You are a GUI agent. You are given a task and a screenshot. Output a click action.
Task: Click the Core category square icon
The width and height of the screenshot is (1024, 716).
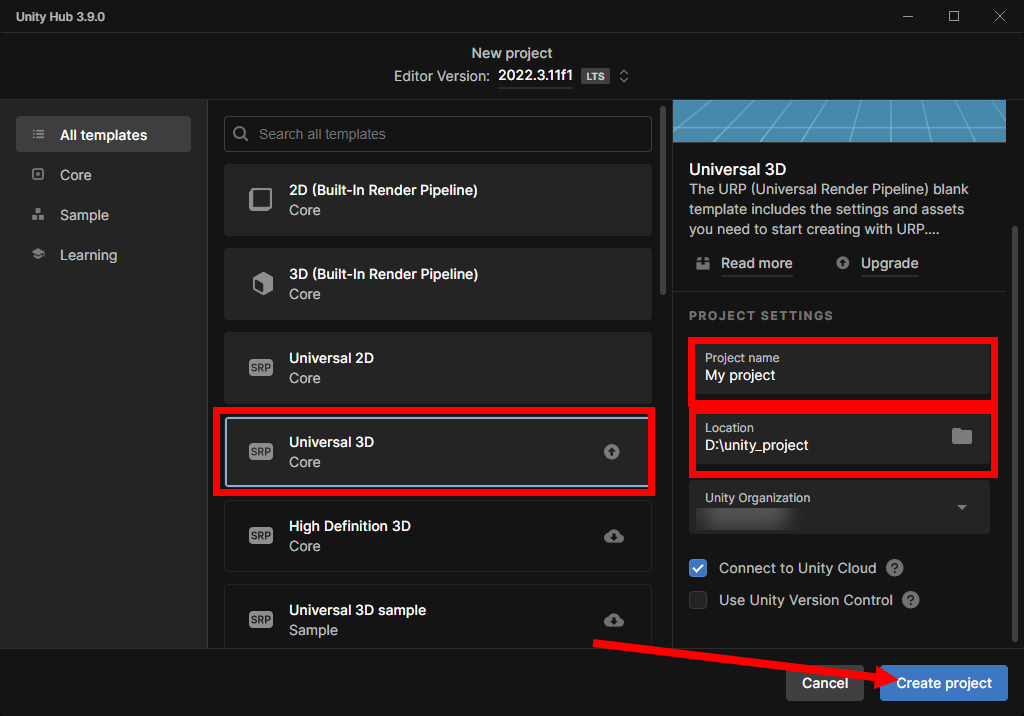coord(38,174)
